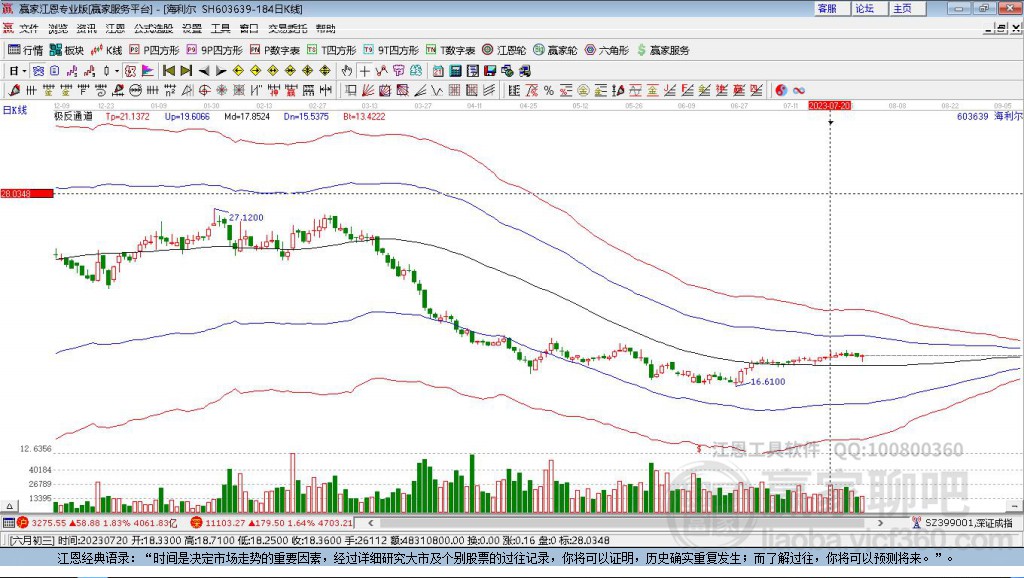Open the 日 period dropdown
Viewport: 1024px width, 578px height.
(x=17, y=71)
